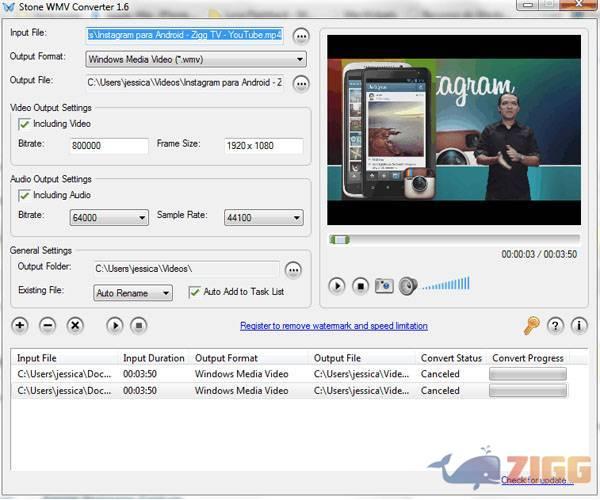600x500 pixels.
Task: Play the video preview
Action: tap(337, 286)
